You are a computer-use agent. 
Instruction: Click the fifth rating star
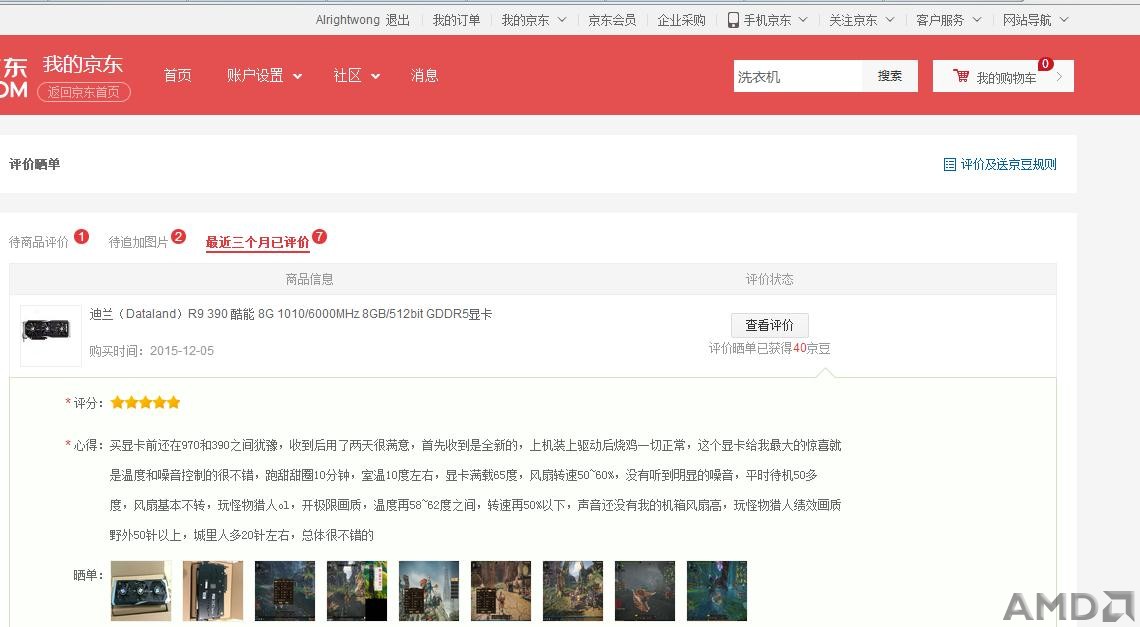(174, 402)
